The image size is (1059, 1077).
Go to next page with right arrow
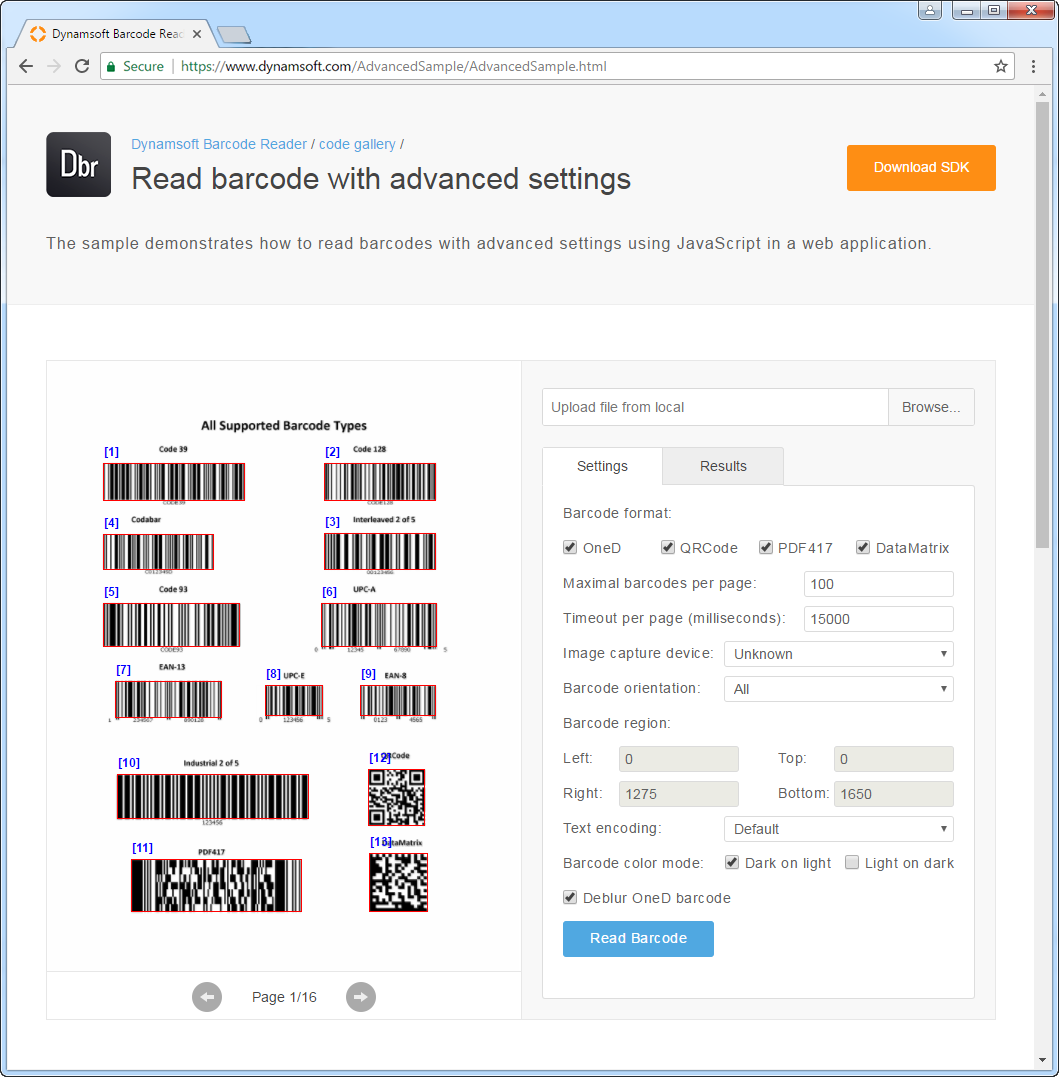click(x=361, y=997)
